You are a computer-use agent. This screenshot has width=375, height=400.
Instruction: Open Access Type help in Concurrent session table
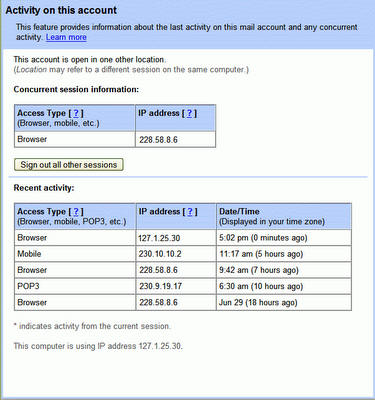[76, 113]
